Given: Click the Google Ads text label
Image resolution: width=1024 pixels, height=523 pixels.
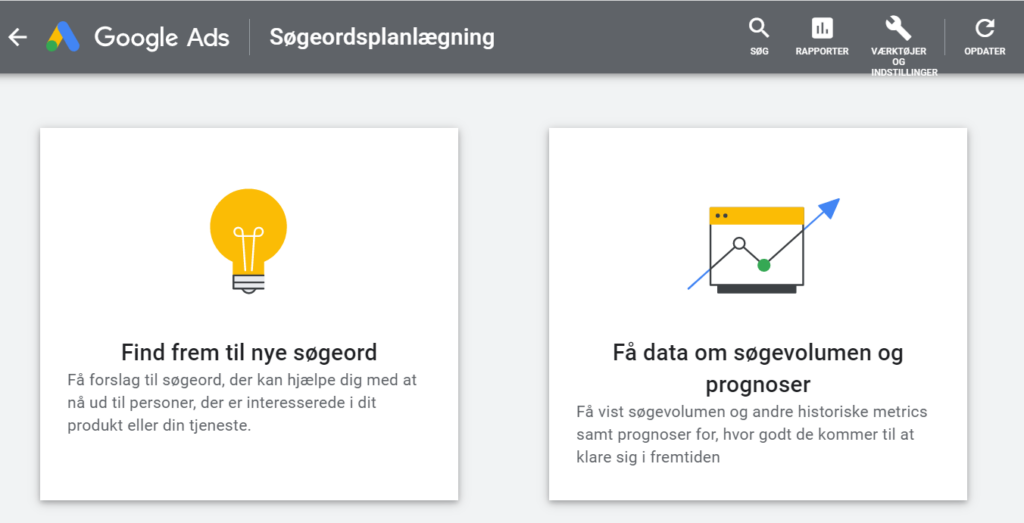Looking at the screenshot, I should click(162, 37).
